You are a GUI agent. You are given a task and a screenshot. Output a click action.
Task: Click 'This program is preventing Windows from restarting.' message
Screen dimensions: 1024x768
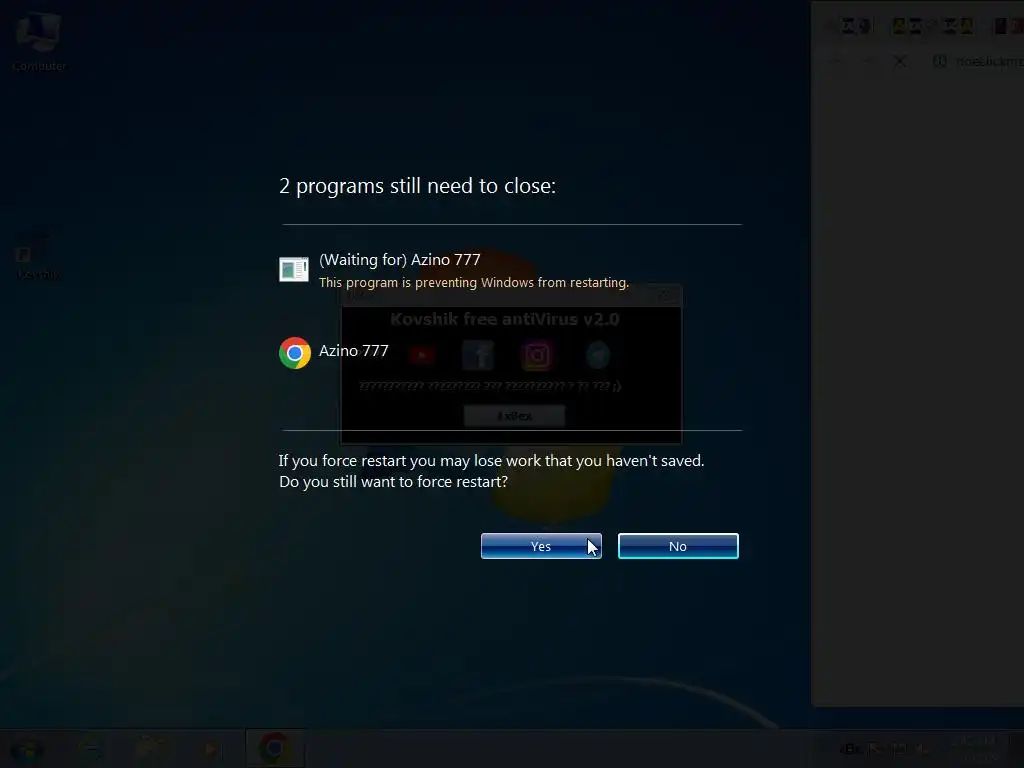[474, 283]
